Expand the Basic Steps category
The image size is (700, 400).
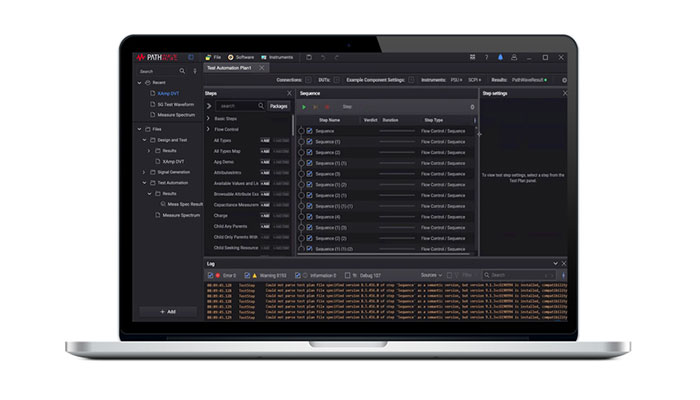tap(209, 118)
